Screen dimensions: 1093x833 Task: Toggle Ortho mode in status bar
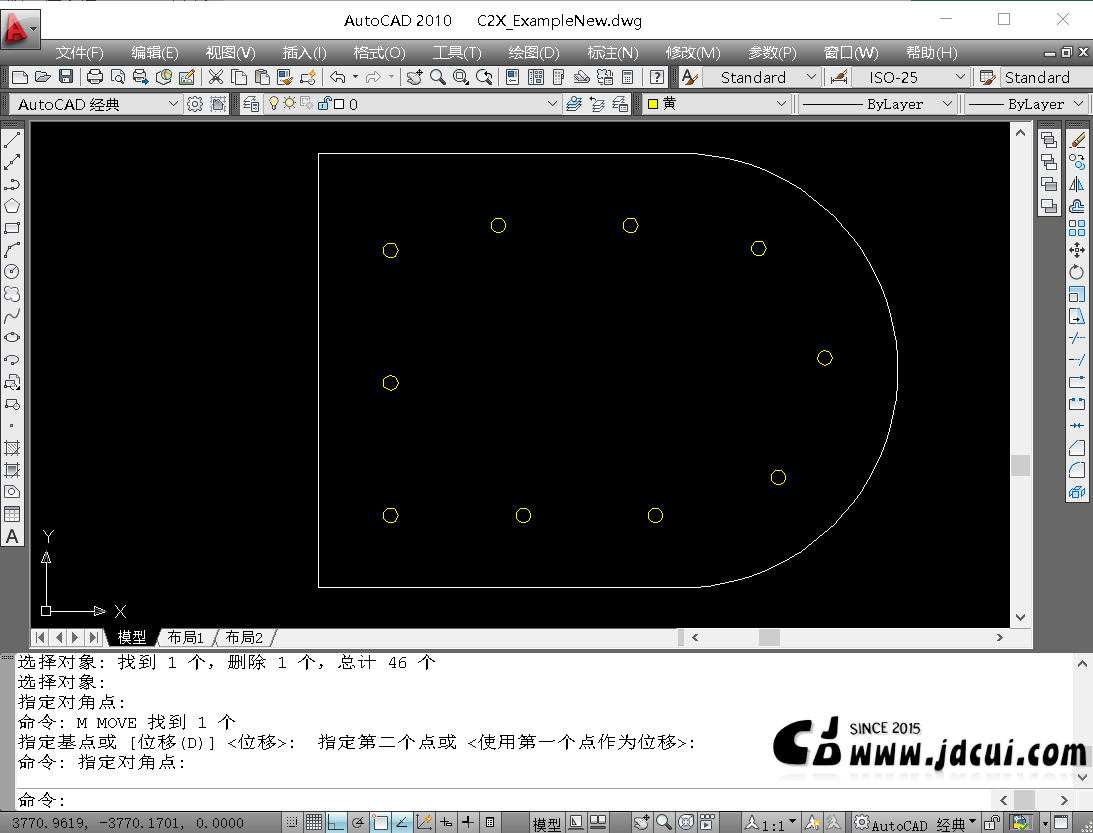click(x=336, y=823)
